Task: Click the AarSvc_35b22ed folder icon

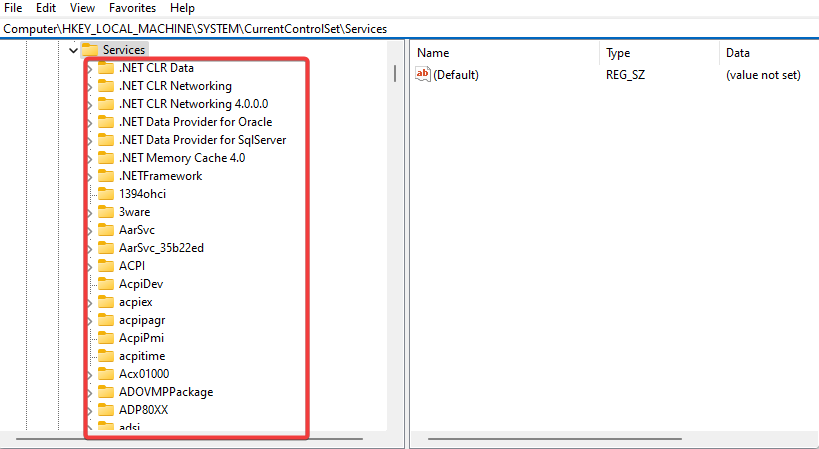Action: tap(106, 248)
